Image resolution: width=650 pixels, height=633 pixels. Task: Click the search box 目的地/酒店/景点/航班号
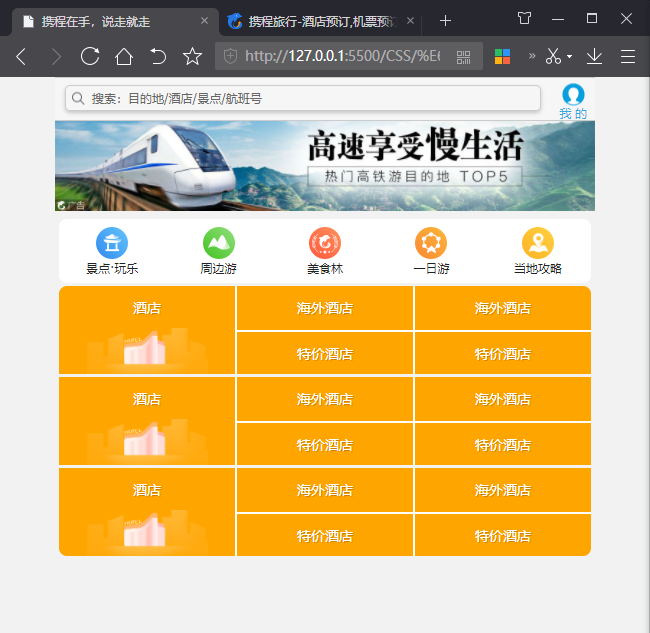(x=303, y=98)
